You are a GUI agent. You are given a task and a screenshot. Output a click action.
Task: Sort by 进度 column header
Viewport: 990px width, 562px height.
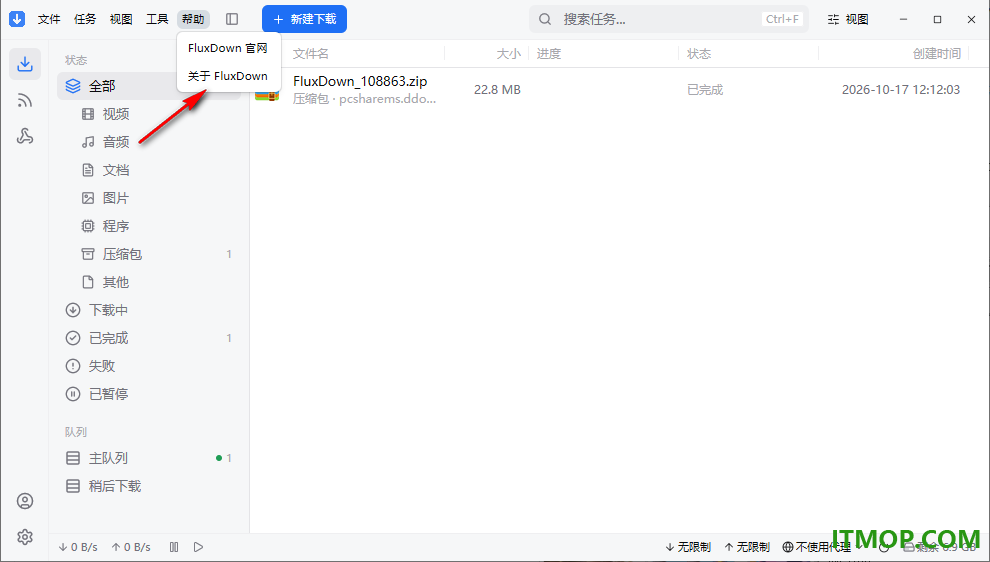549,54
